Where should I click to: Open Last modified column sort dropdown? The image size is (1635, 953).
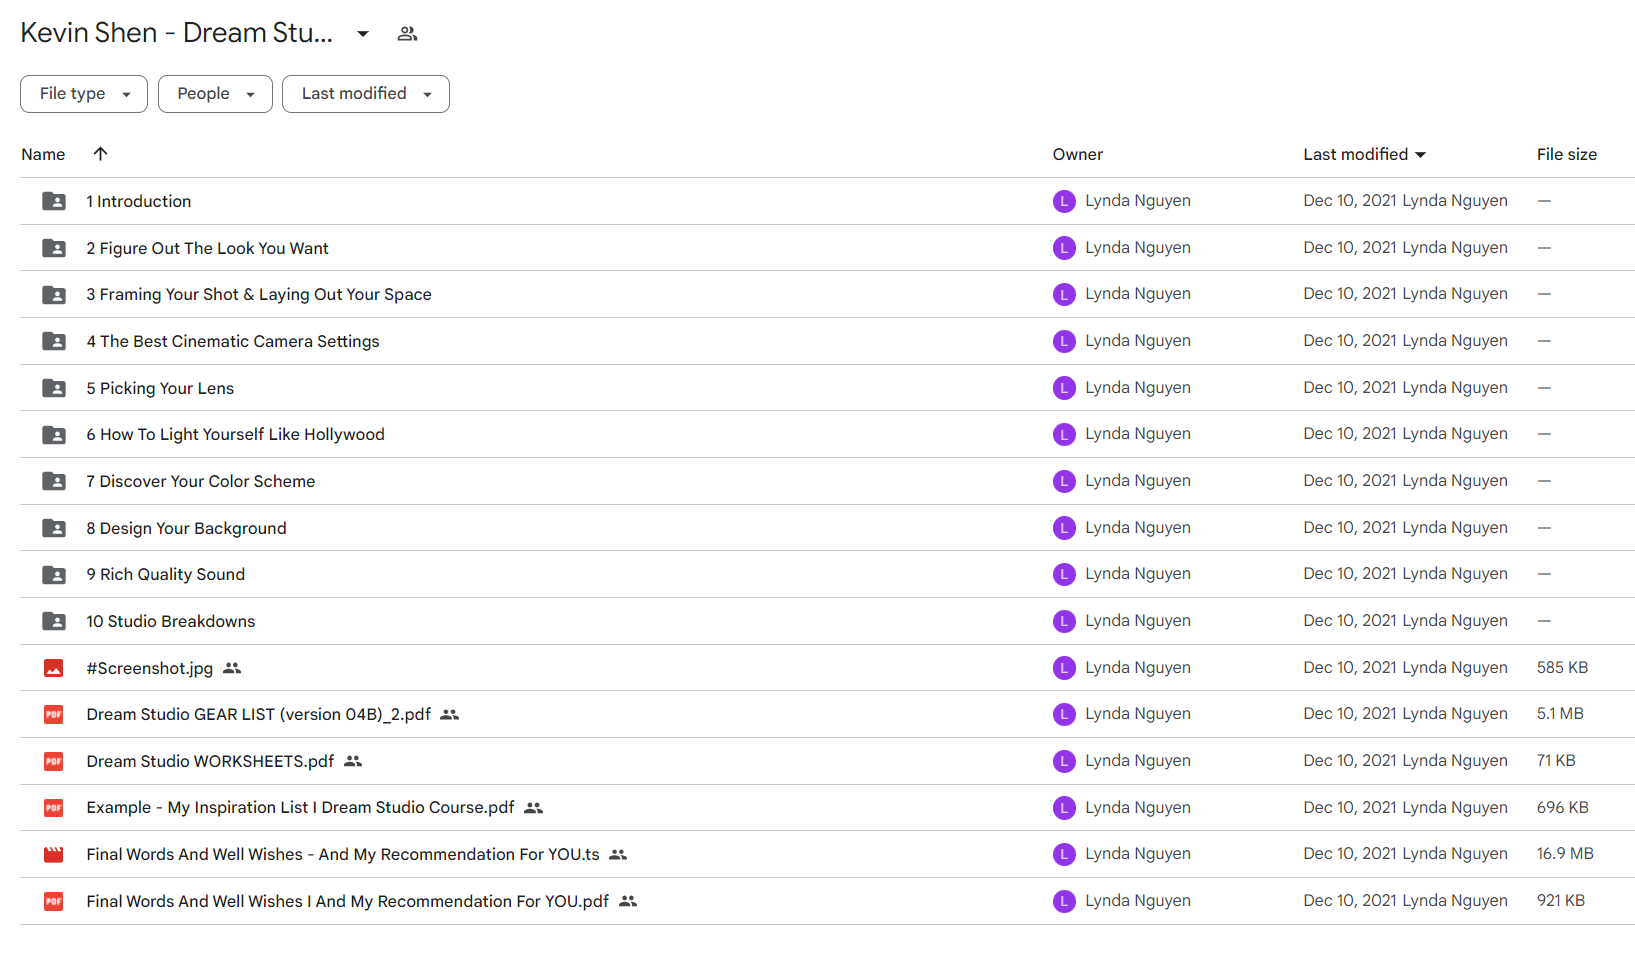tap(1364, 154)
